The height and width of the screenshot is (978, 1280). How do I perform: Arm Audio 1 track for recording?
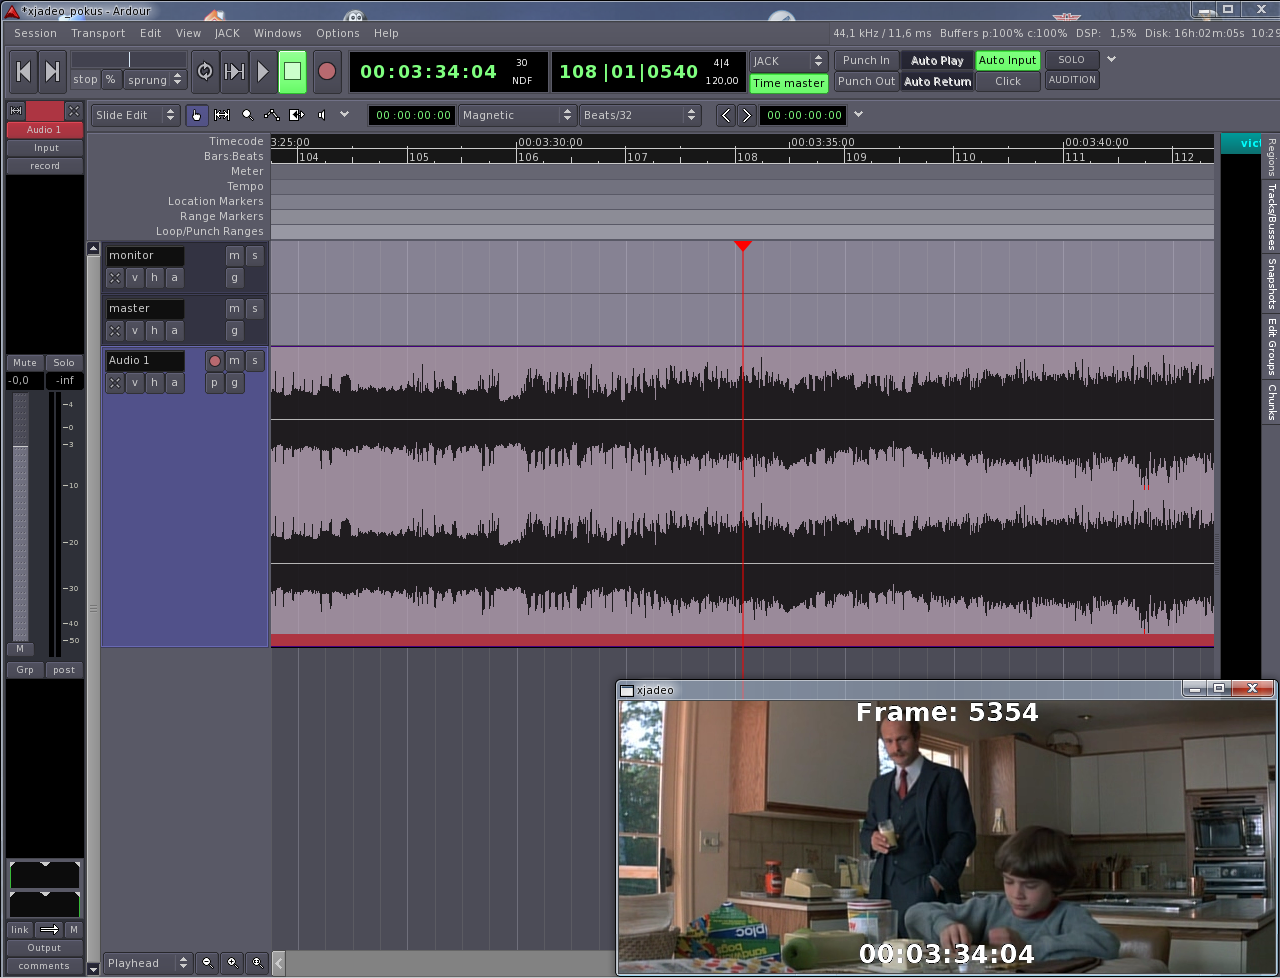(214, 361)
